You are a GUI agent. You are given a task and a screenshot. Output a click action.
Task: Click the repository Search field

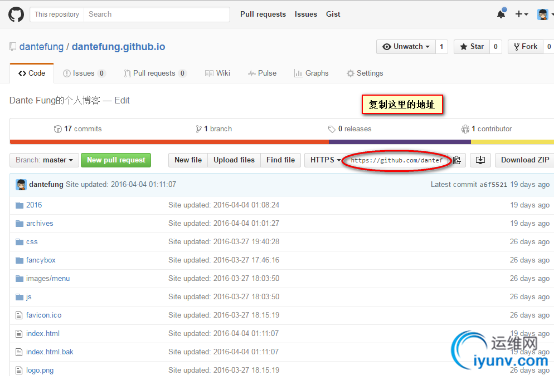point(157,14)
